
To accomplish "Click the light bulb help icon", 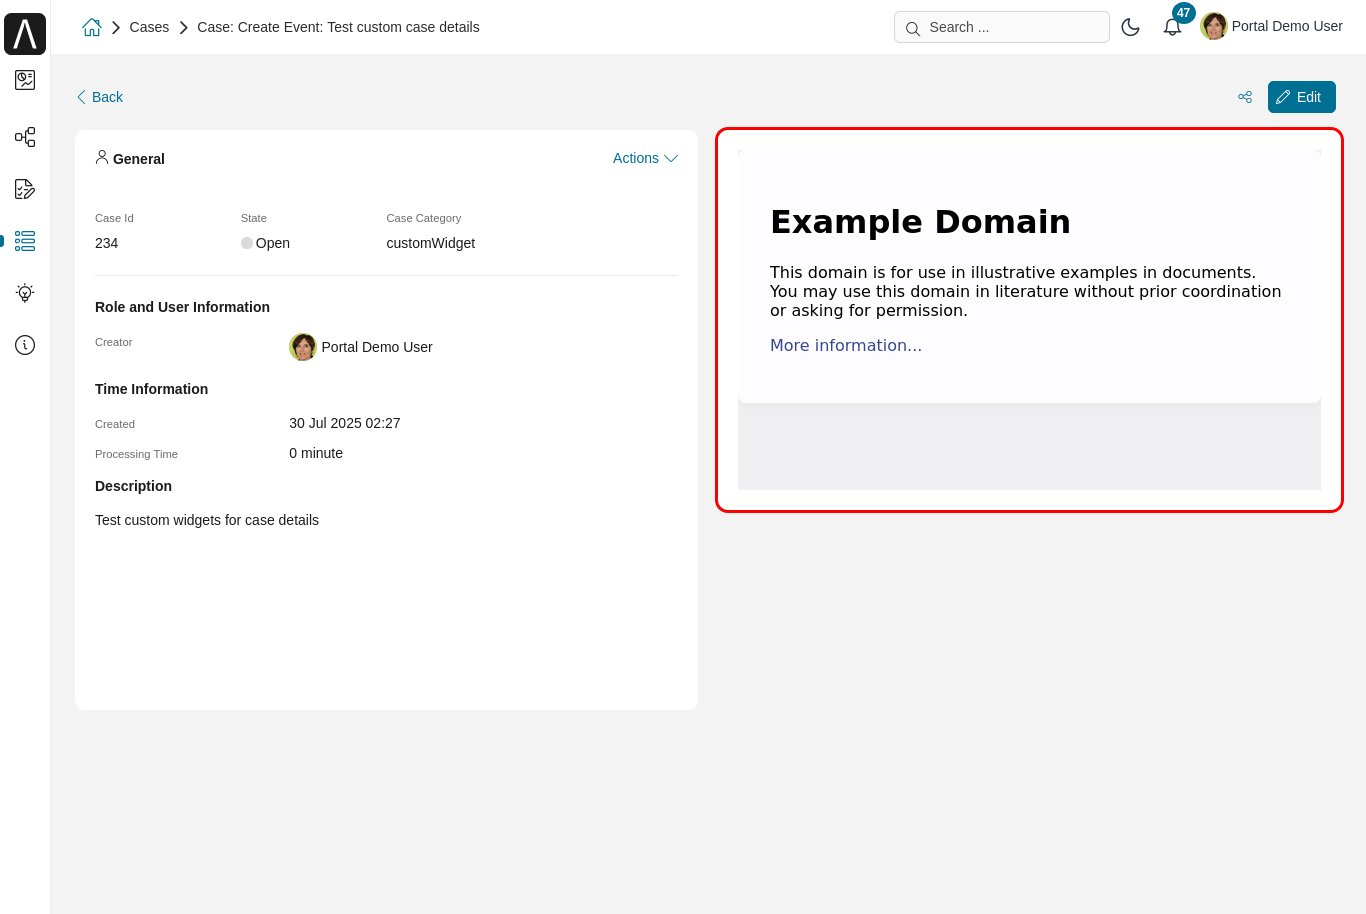I will click(25, 293).
